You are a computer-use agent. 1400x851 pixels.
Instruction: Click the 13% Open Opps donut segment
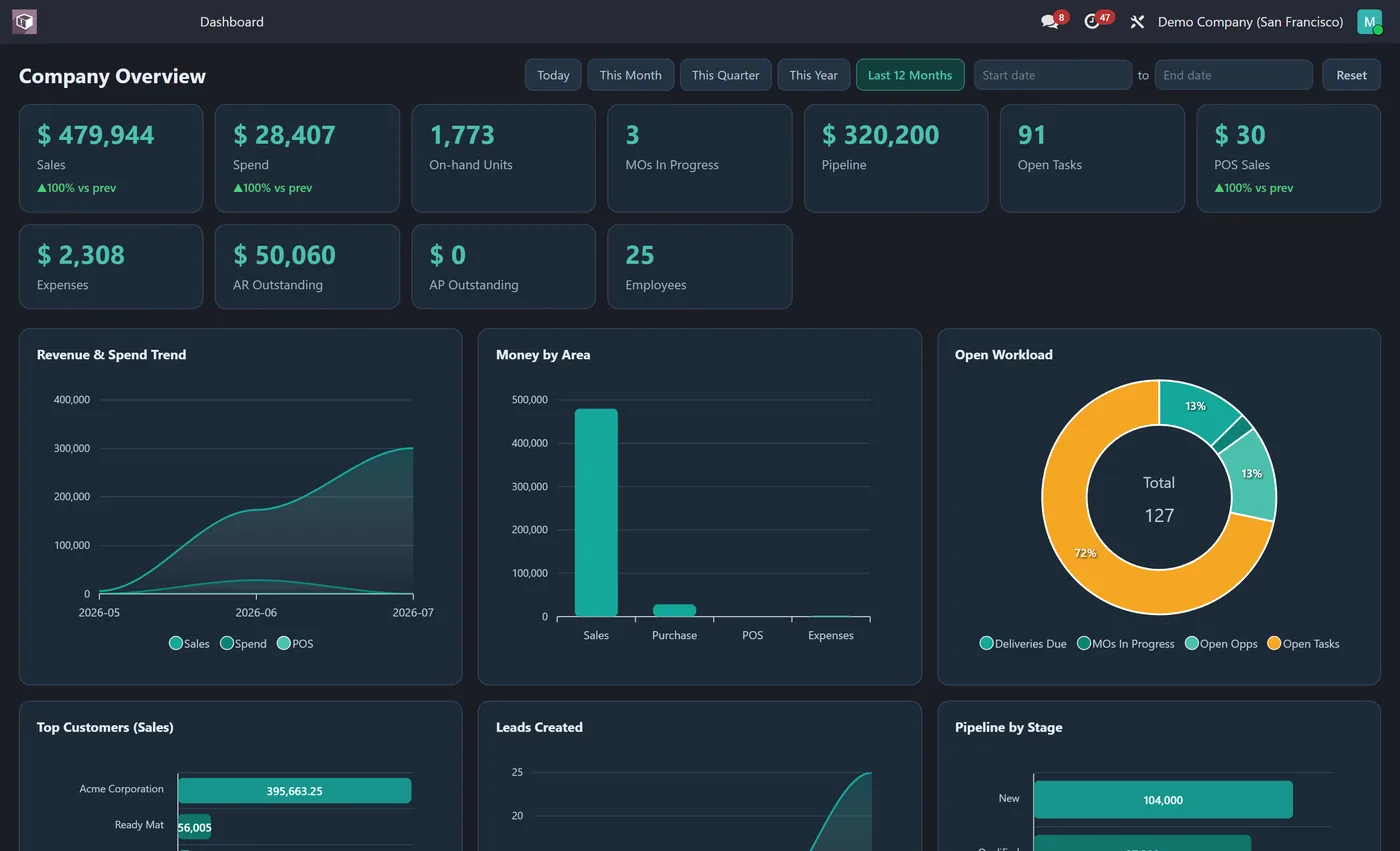pyautogui.click(x=1250, y=475)
